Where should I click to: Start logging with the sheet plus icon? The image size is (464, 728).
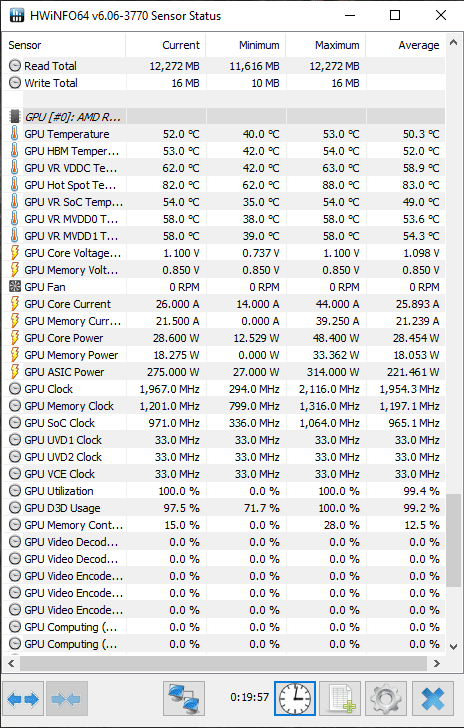point(340,698)
